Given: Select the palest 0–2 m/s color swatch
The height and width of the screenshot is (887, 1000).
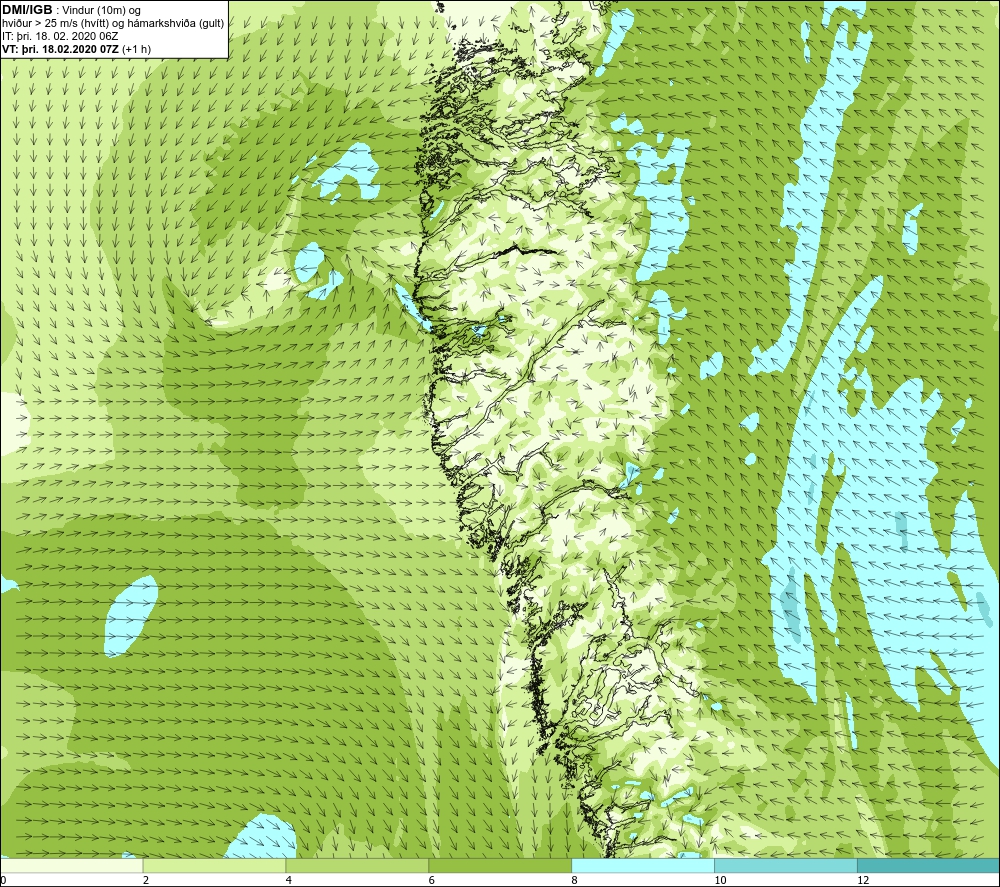Looking at the screenshot, I should coord(71,865).
